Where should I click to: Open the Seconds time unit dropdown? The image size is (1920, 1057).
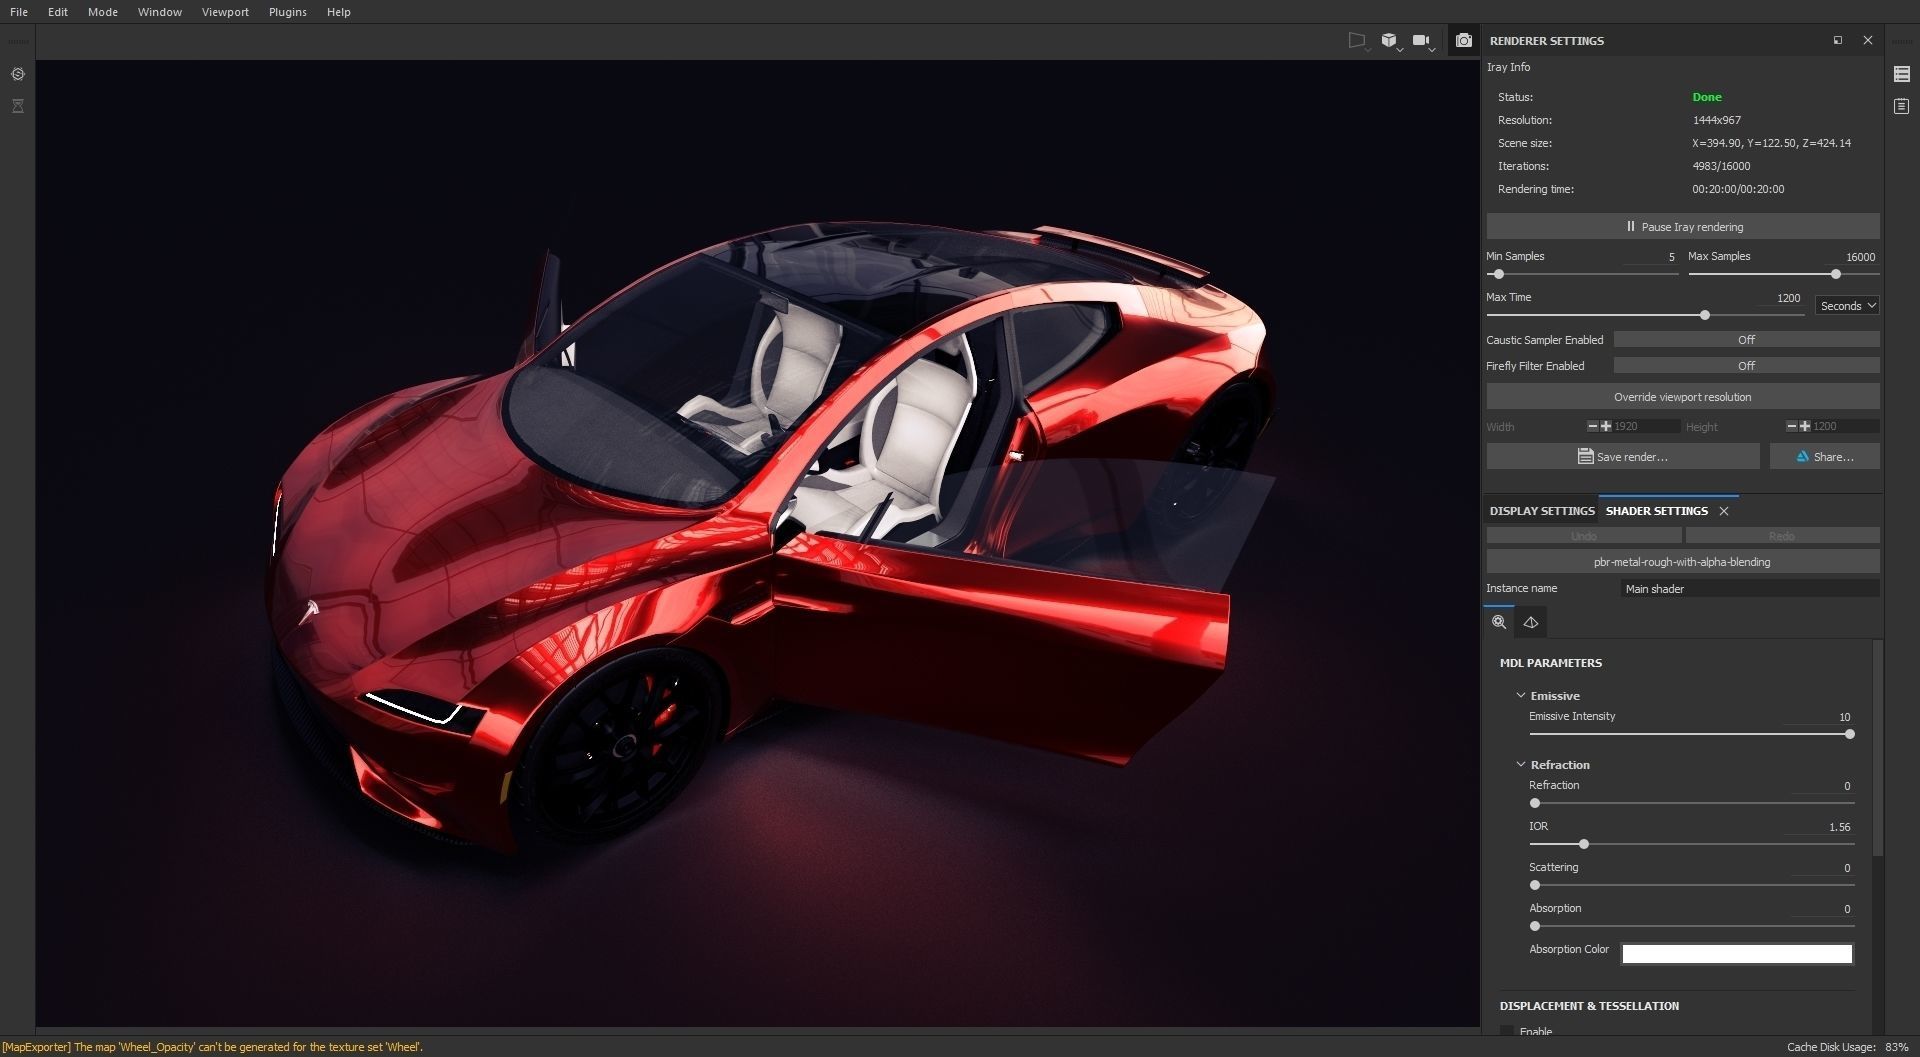pos(1848,306)
